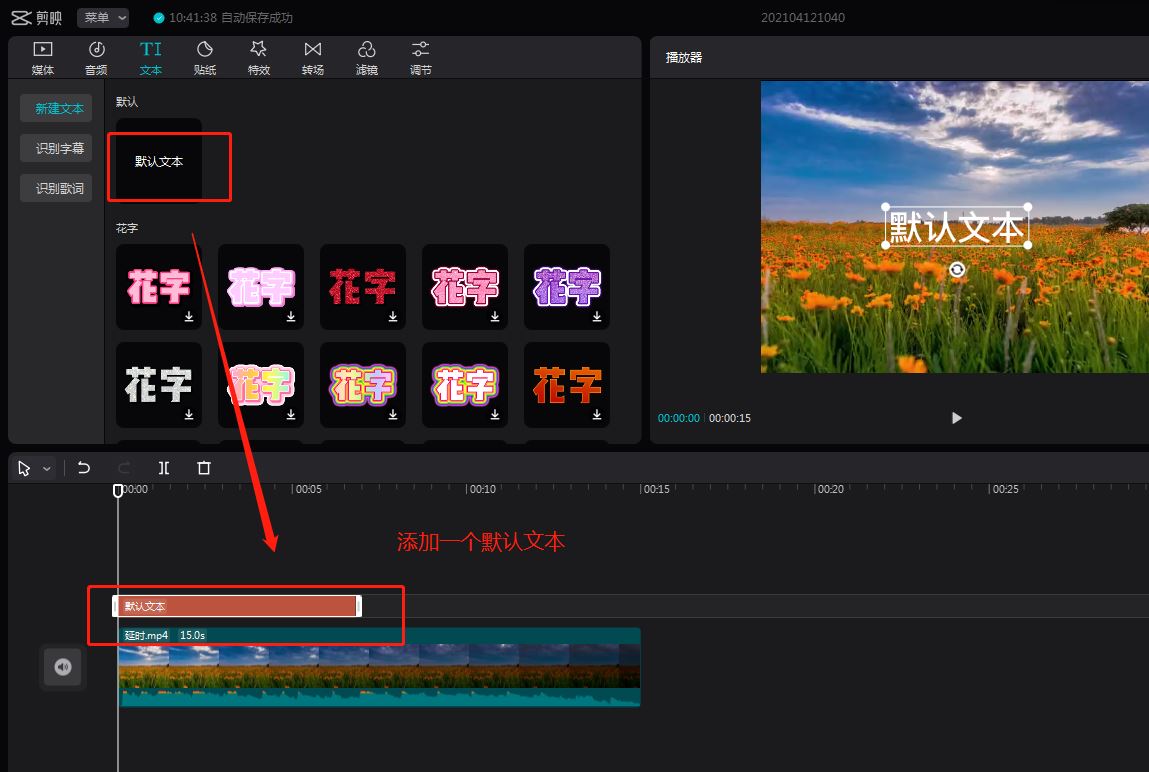Click the 00:15 mark on timeline ruler
Screen dimensions: 1149x772
tap(655, 489)
